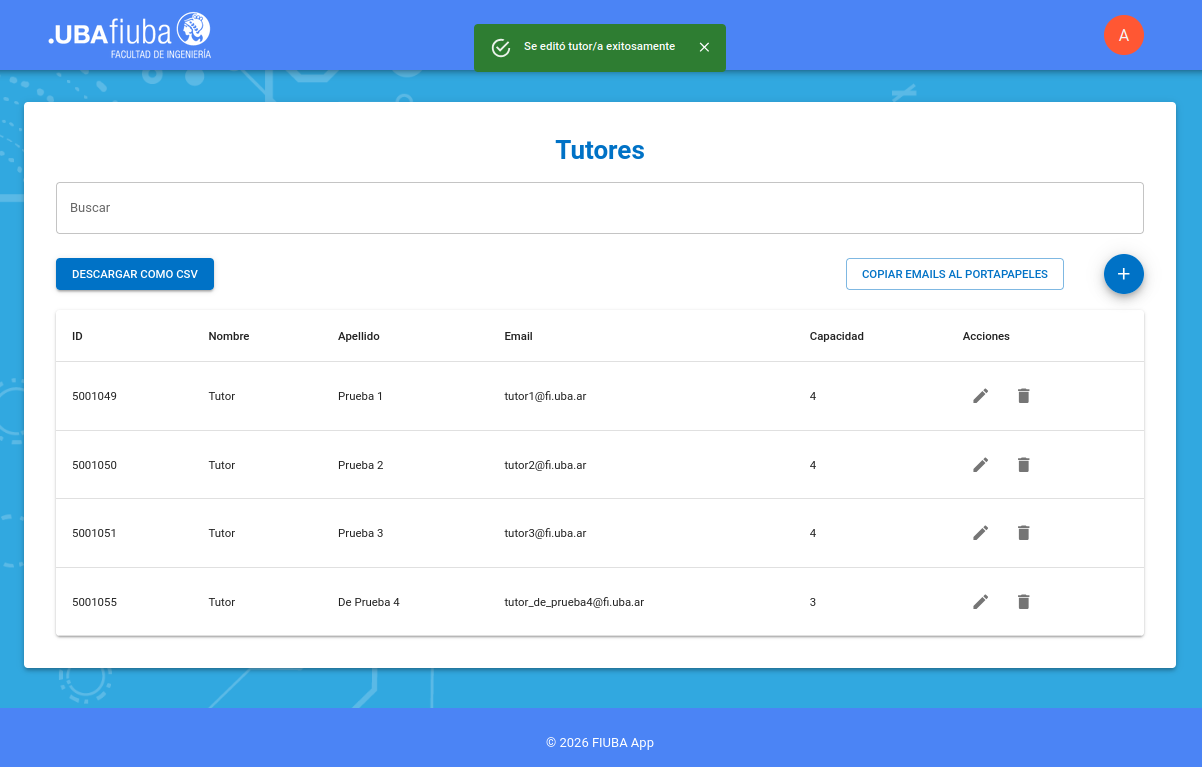Viewport: 1202px width, 767px height.
Task: Copy emails to clipboard
Action: pyautogui.click(x=954, y=274)
